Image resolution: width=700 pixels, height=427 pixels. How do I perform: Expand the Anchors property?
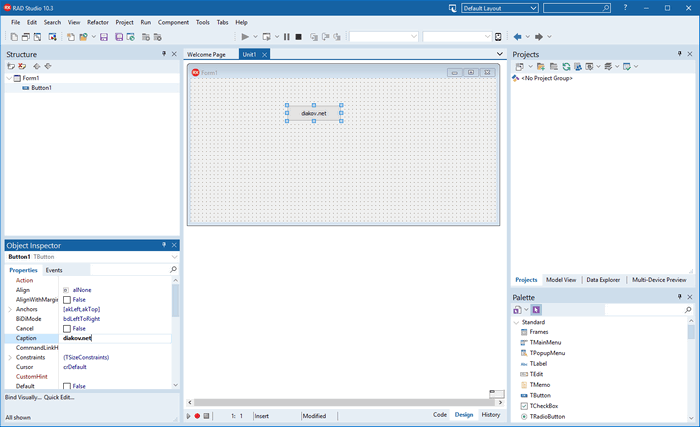(x=10, y=310)
